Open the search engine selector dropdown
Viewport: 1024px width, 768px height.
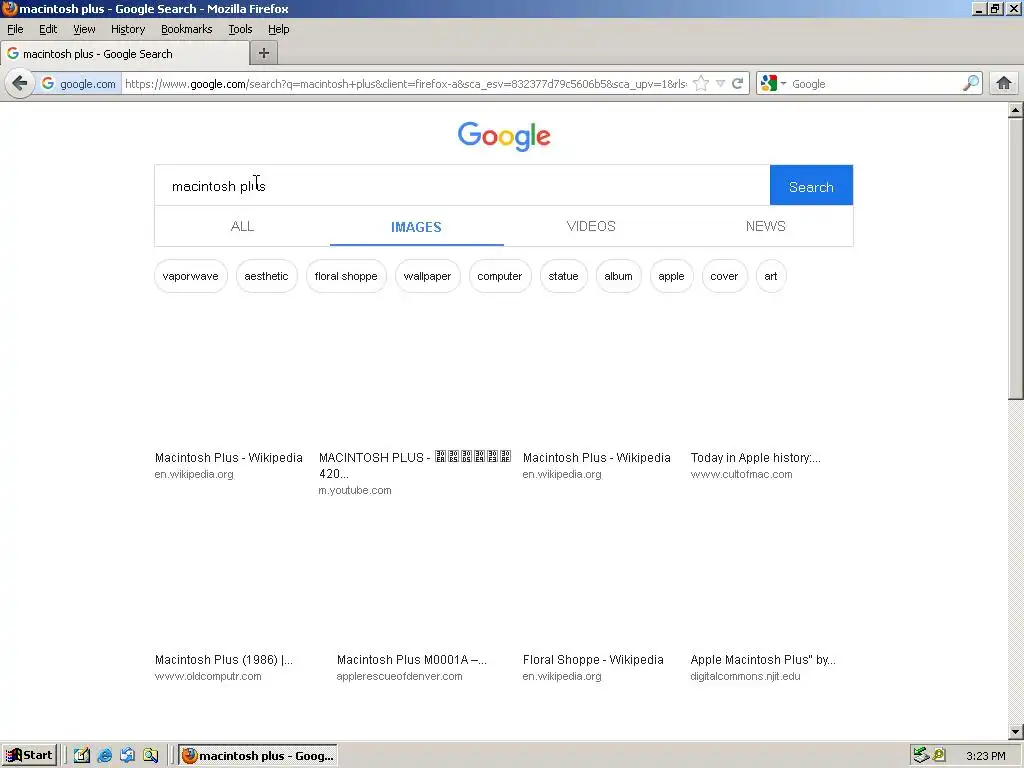click(773, 84)
